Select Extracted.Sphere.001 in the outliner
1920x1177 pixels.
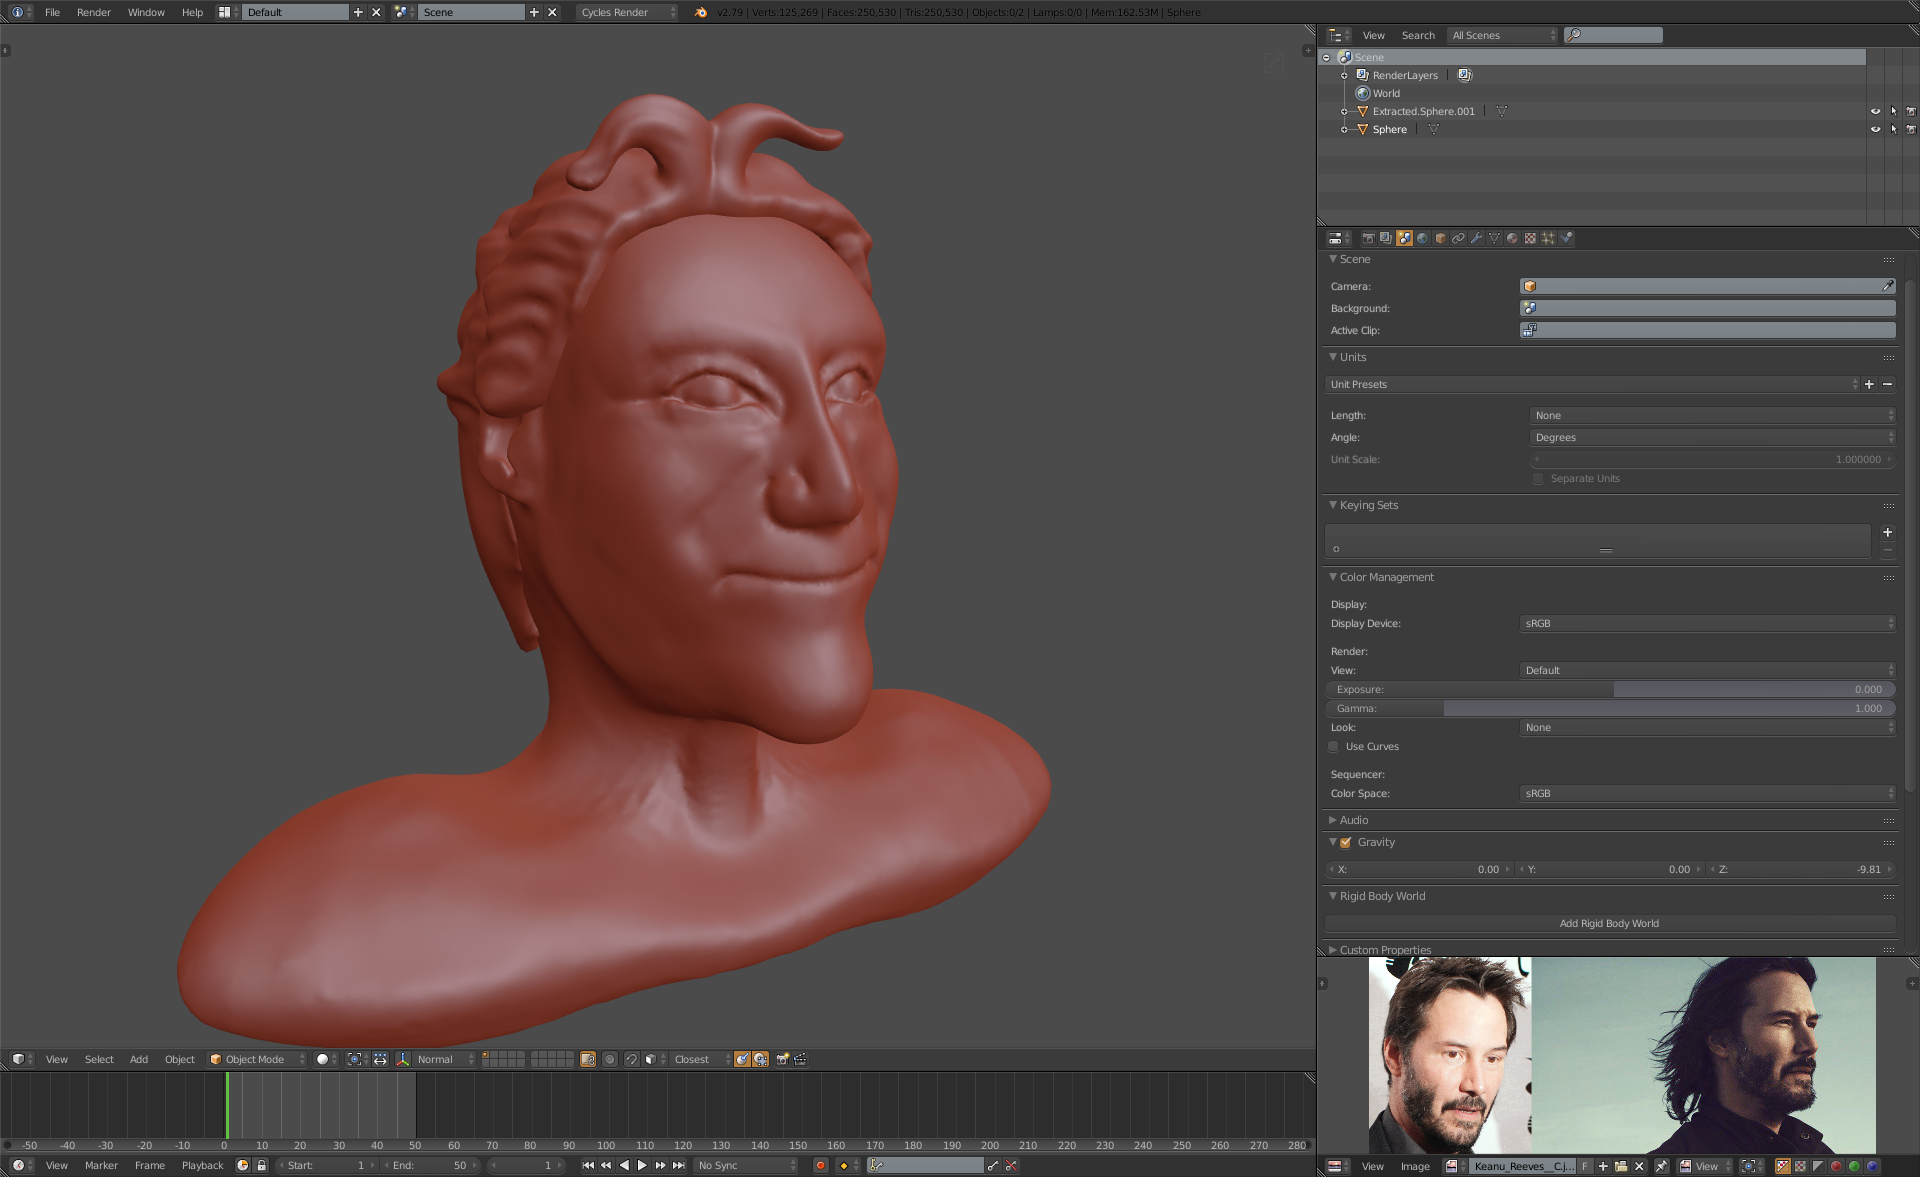tap(1423, 111)
